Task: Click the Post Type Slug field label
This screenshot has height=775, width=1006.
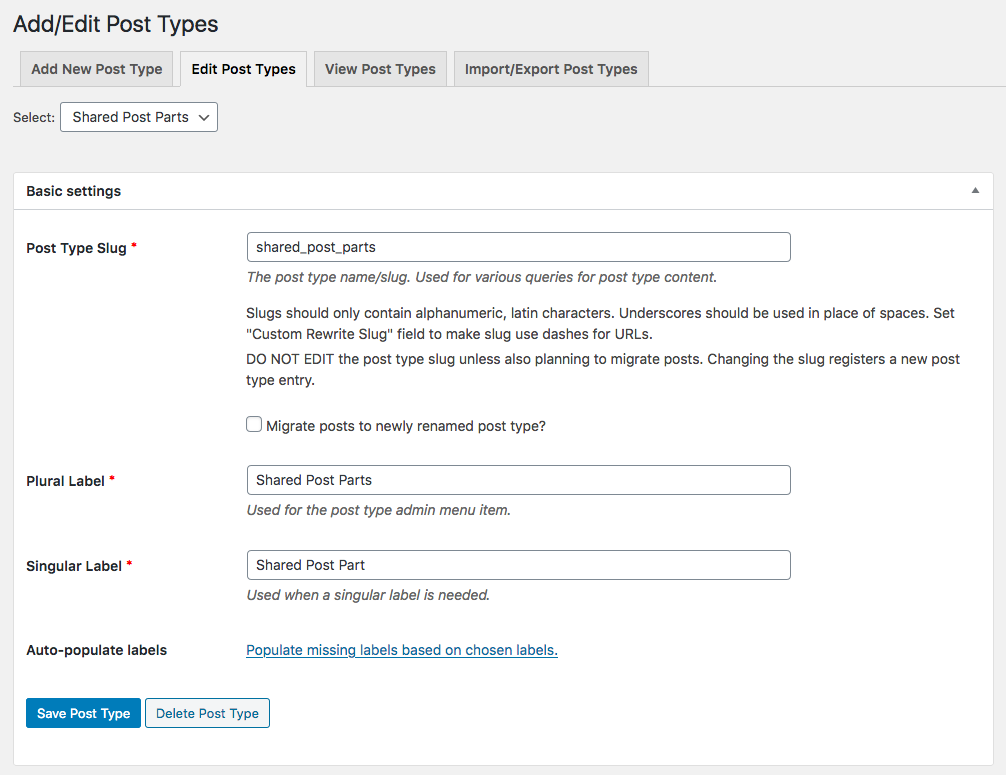Action: click(76, 248)
